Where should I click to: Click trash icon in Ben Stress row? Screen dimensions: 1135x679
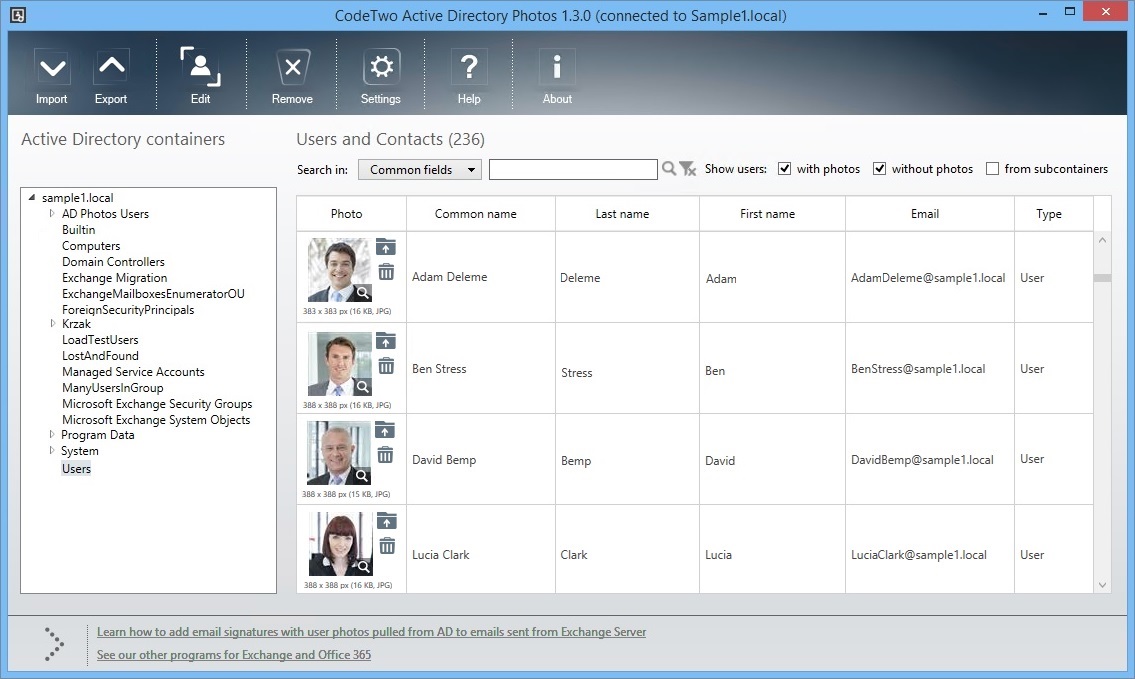tap(387, 366)
